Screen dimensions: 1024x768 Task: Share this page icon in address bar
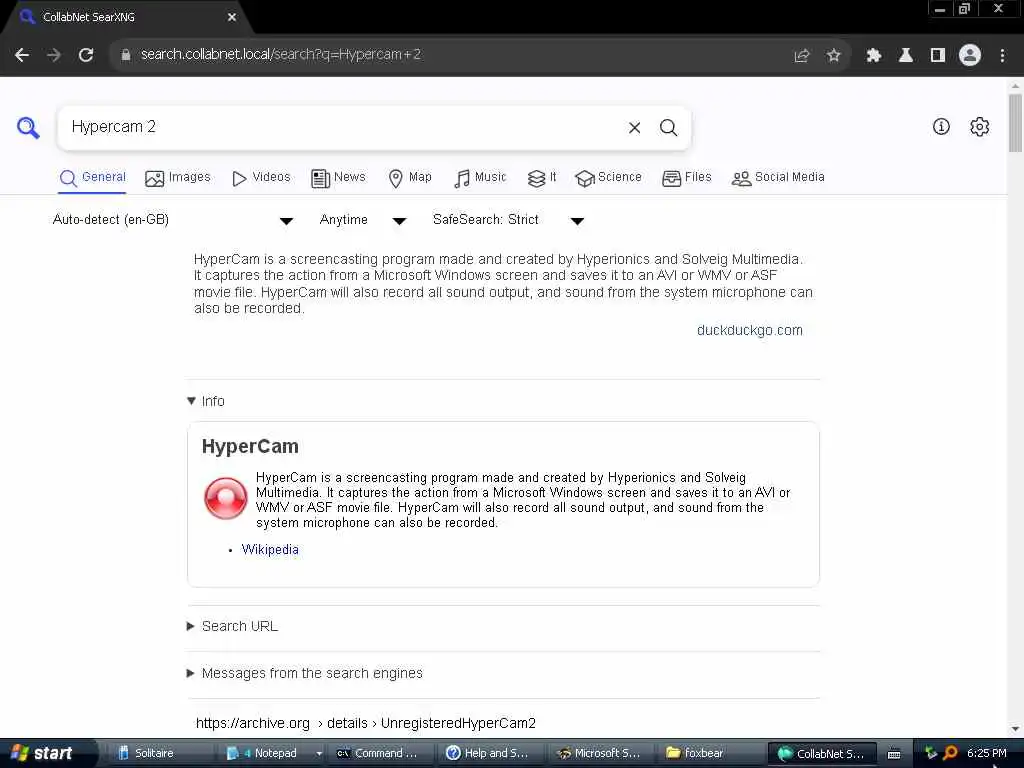click(x=801, y=55)
